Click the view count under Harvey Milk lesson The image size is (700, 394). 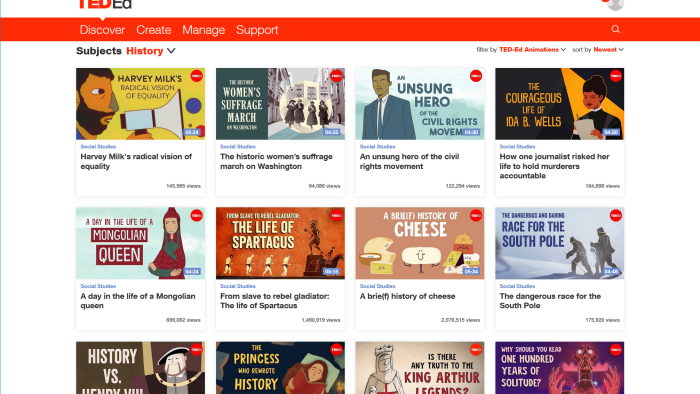pos(183,186)
